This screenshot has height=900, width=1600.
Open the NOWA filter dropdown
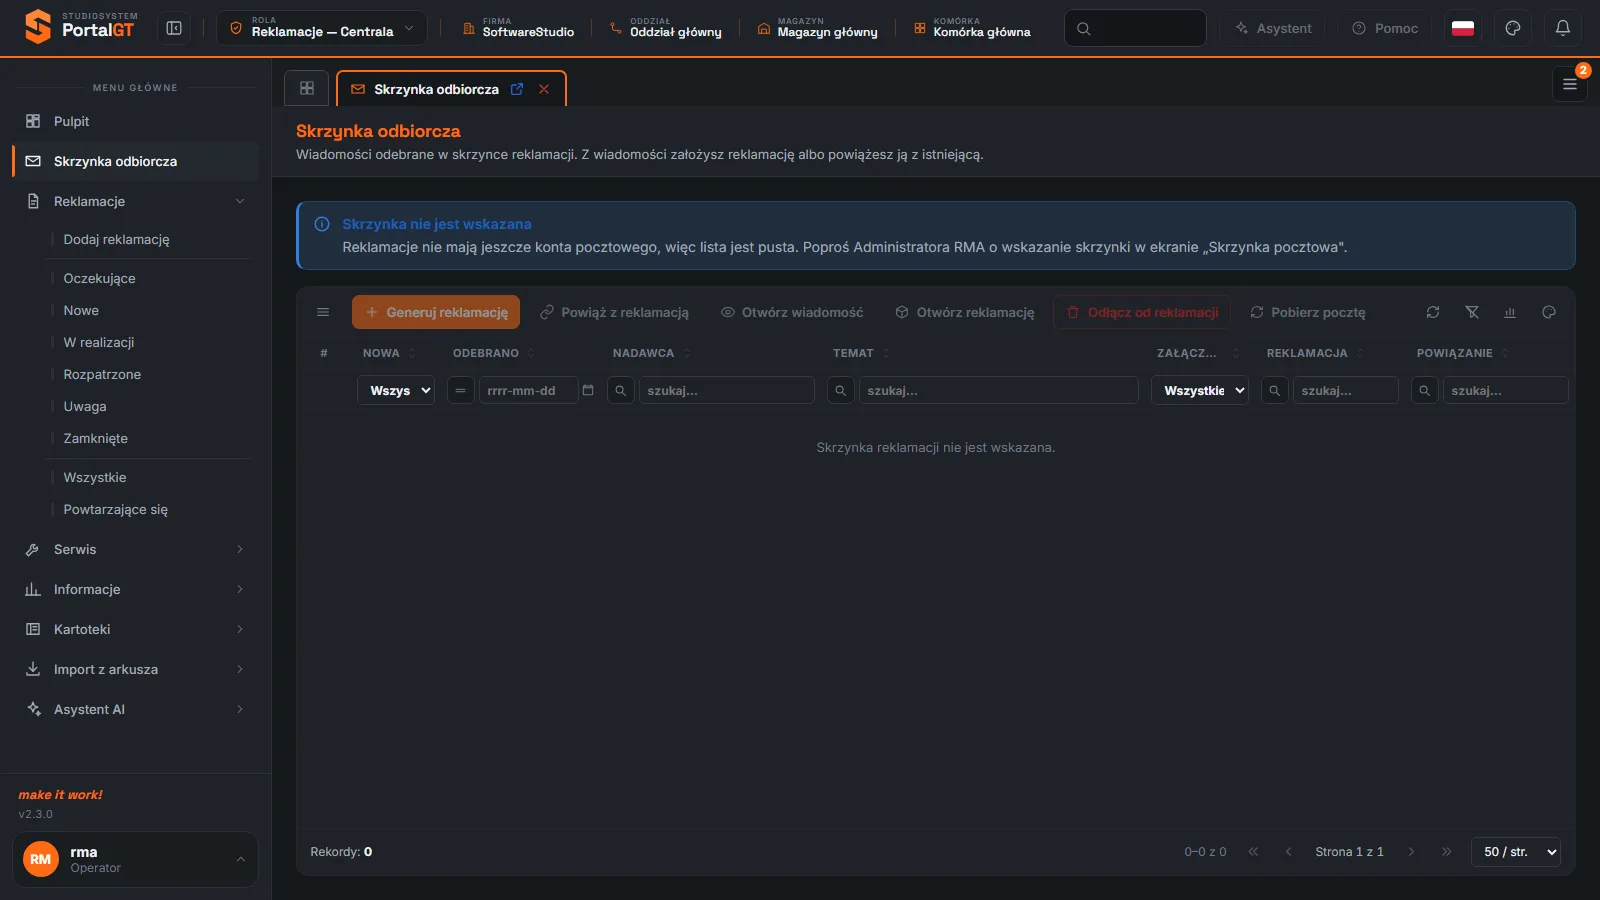396,390
